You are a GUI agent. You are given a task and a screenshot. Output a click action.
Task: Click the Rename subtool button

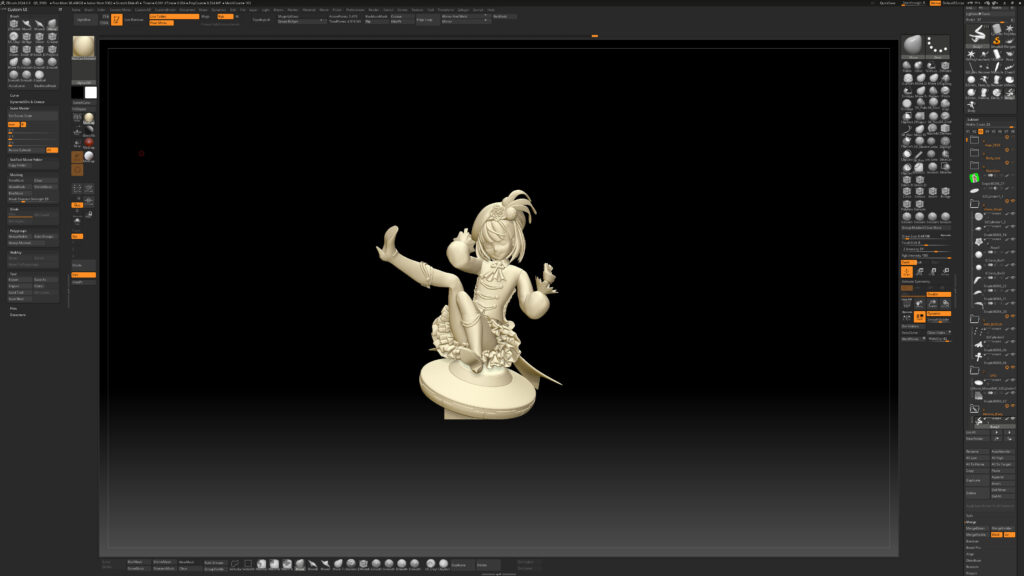pos(975,451)
